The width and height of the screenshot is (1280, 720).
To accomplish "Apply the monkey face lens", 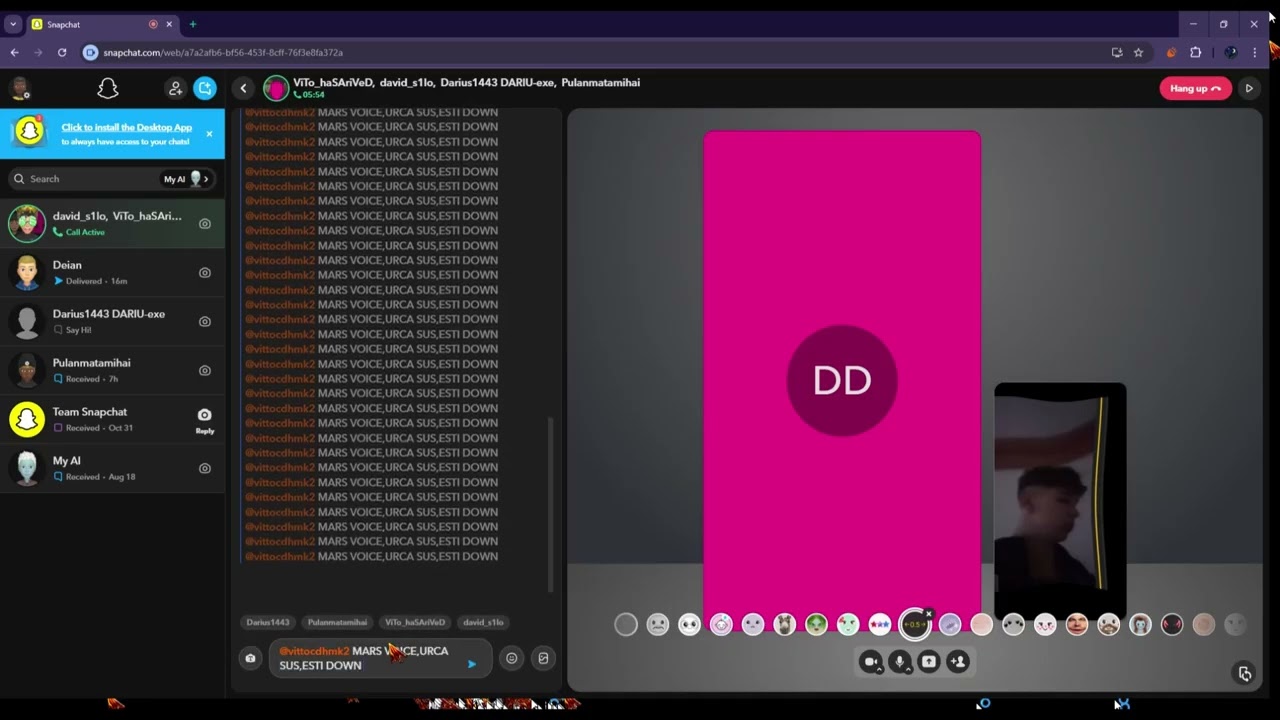I will 1140,625.
